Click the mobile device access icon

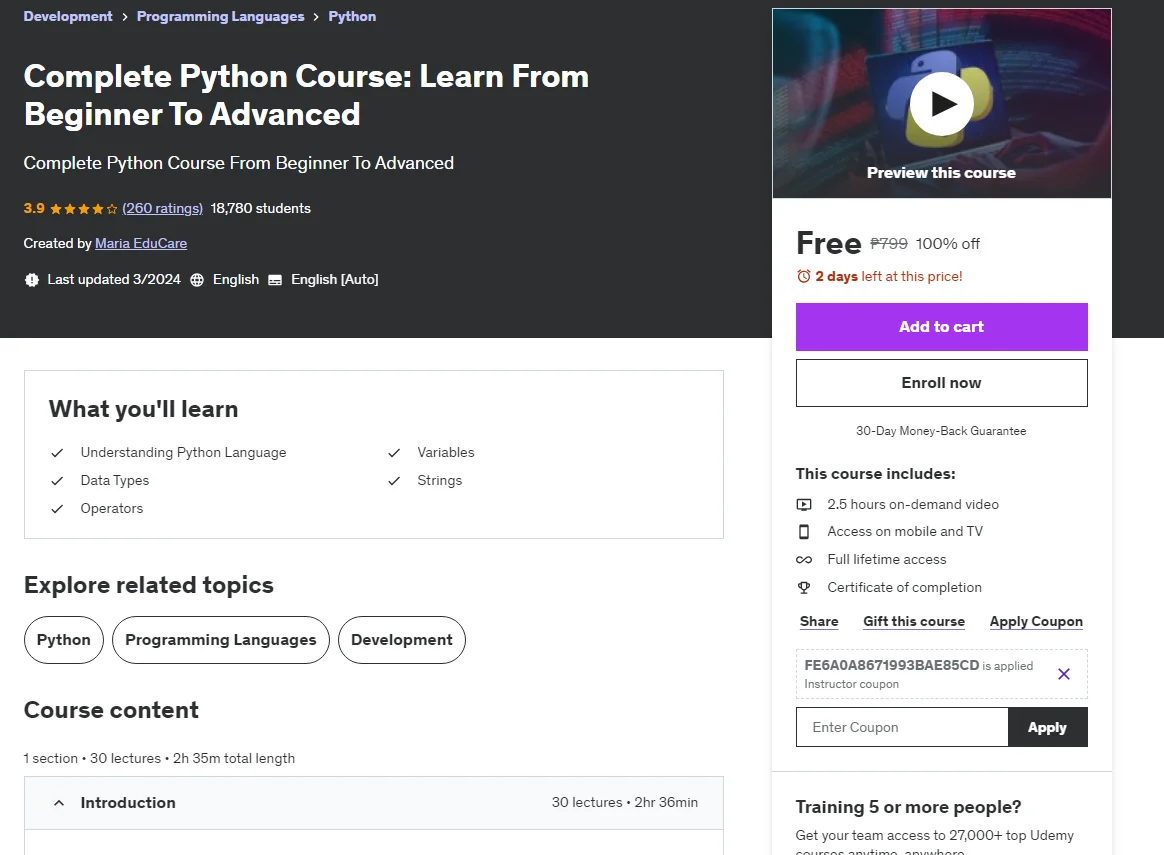pos(804,531)
